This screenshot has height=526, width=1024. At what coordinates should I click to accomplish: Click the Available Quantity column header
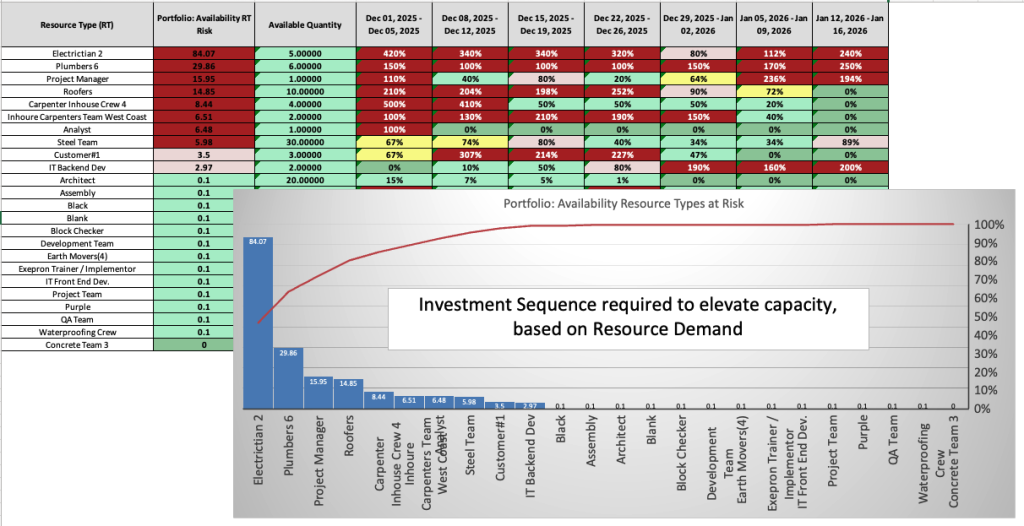pos(304,23)
